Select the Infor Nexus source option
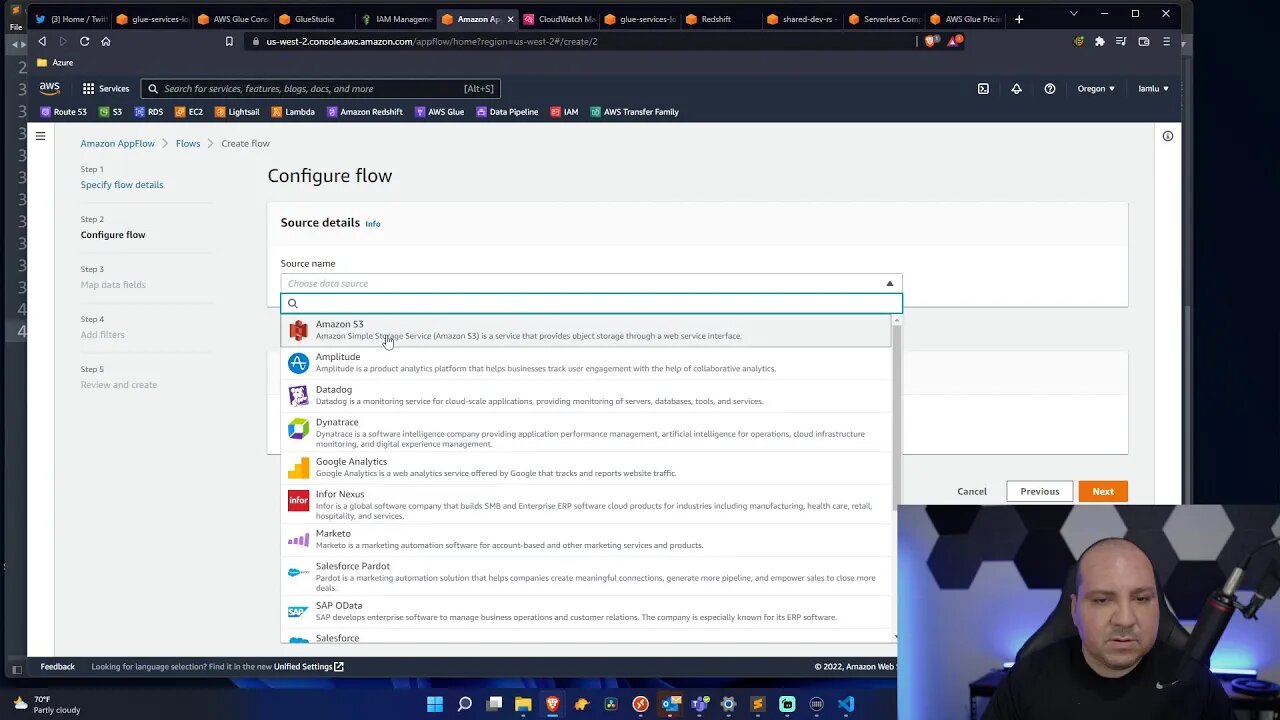Viewport: 1280px width, 720px height. (x=586, y=505)
